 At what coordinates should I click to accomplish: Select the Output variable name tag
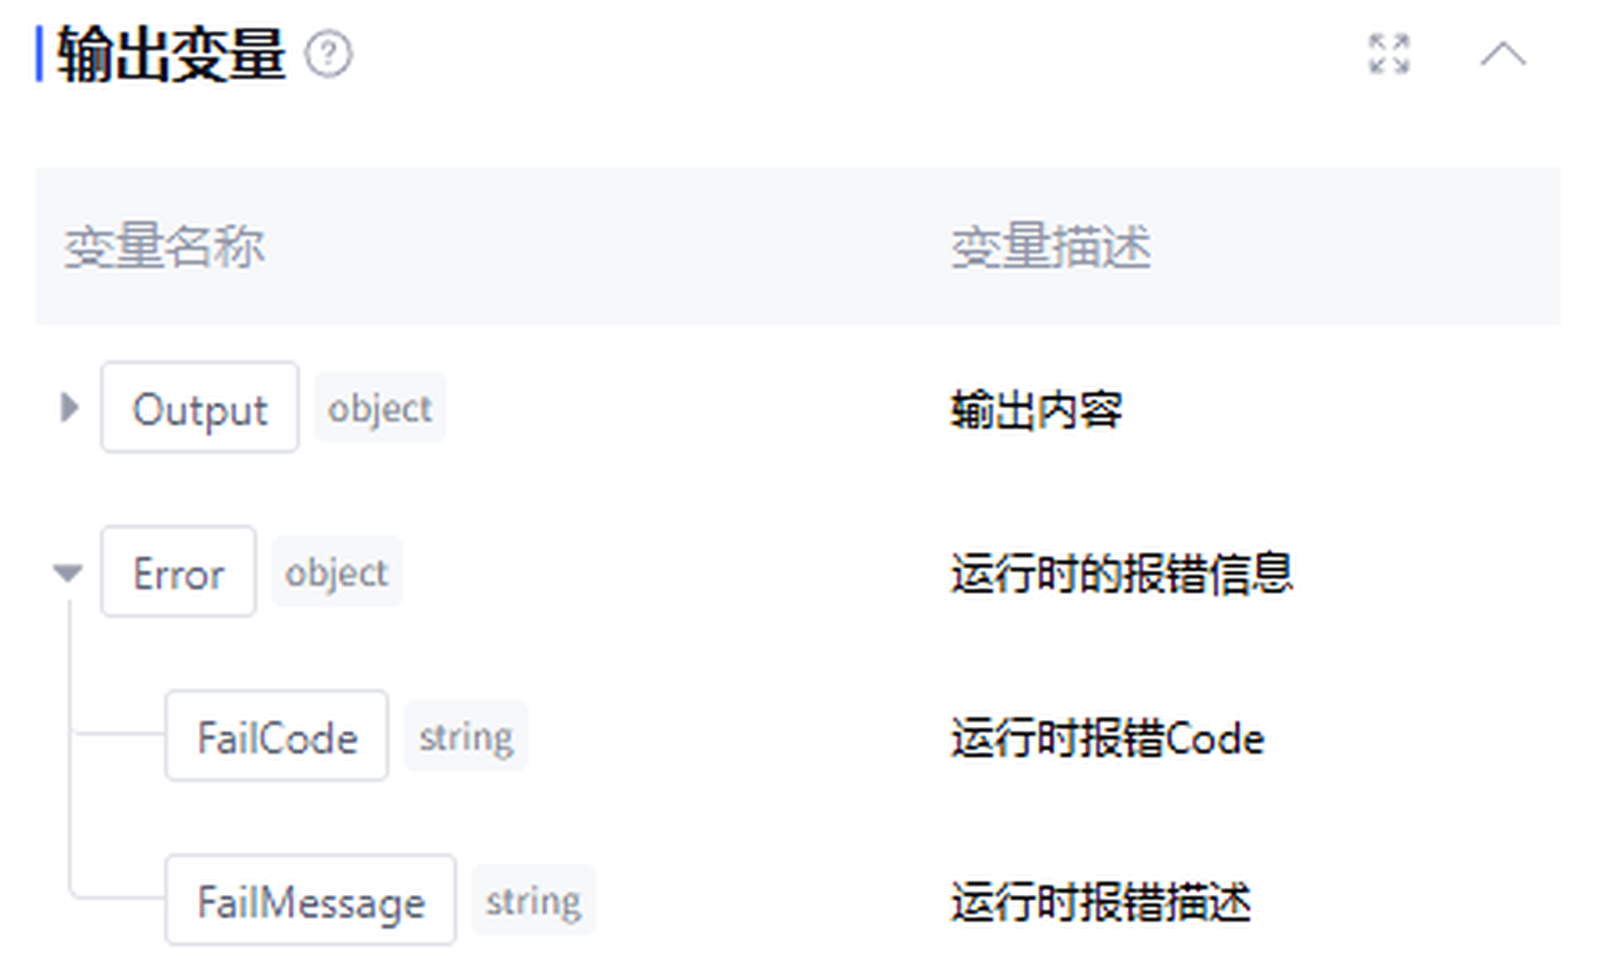(200, 408)
